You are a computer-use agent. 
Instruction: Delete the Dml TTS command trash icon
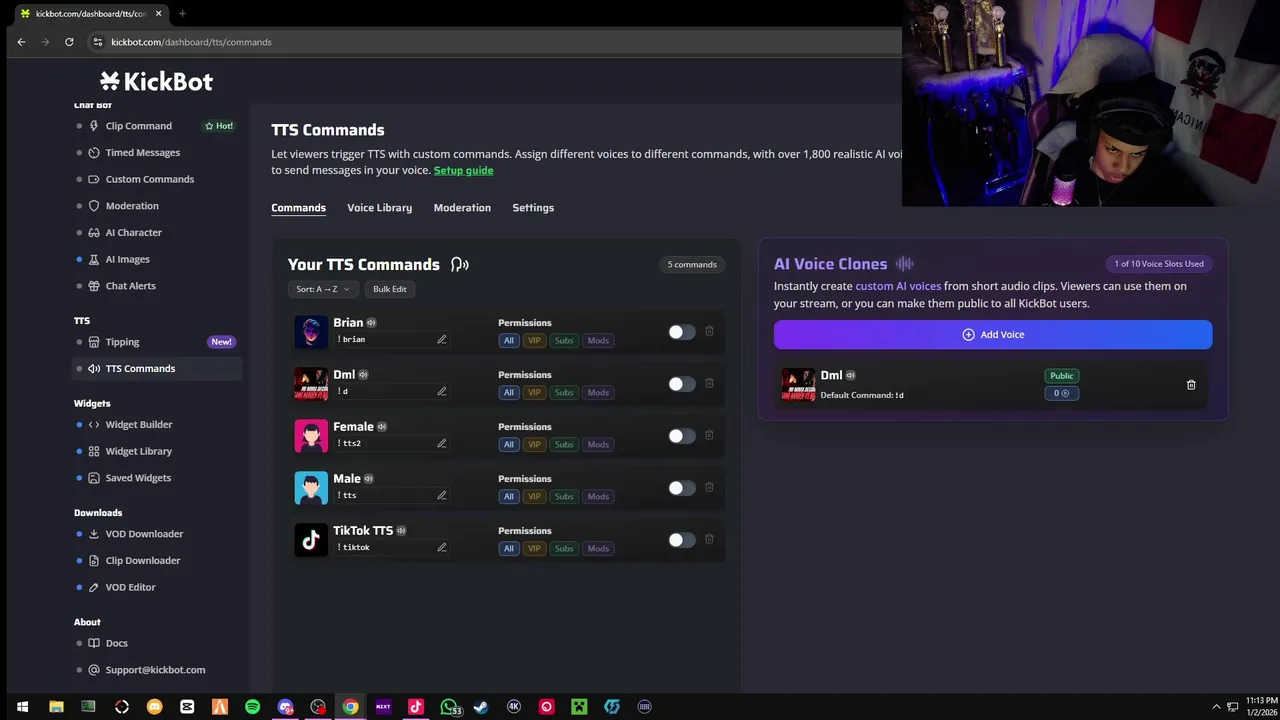709,383
